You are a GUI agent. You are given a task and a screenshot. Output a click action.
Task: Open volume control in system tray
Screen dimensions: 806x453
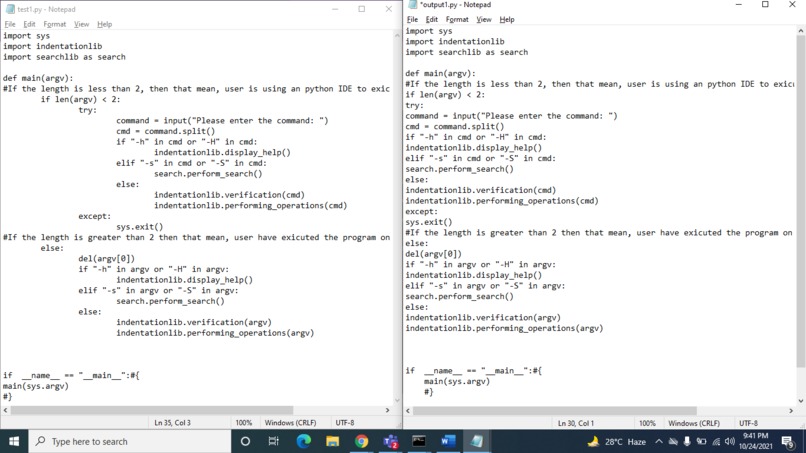click(x=729, y=441)
